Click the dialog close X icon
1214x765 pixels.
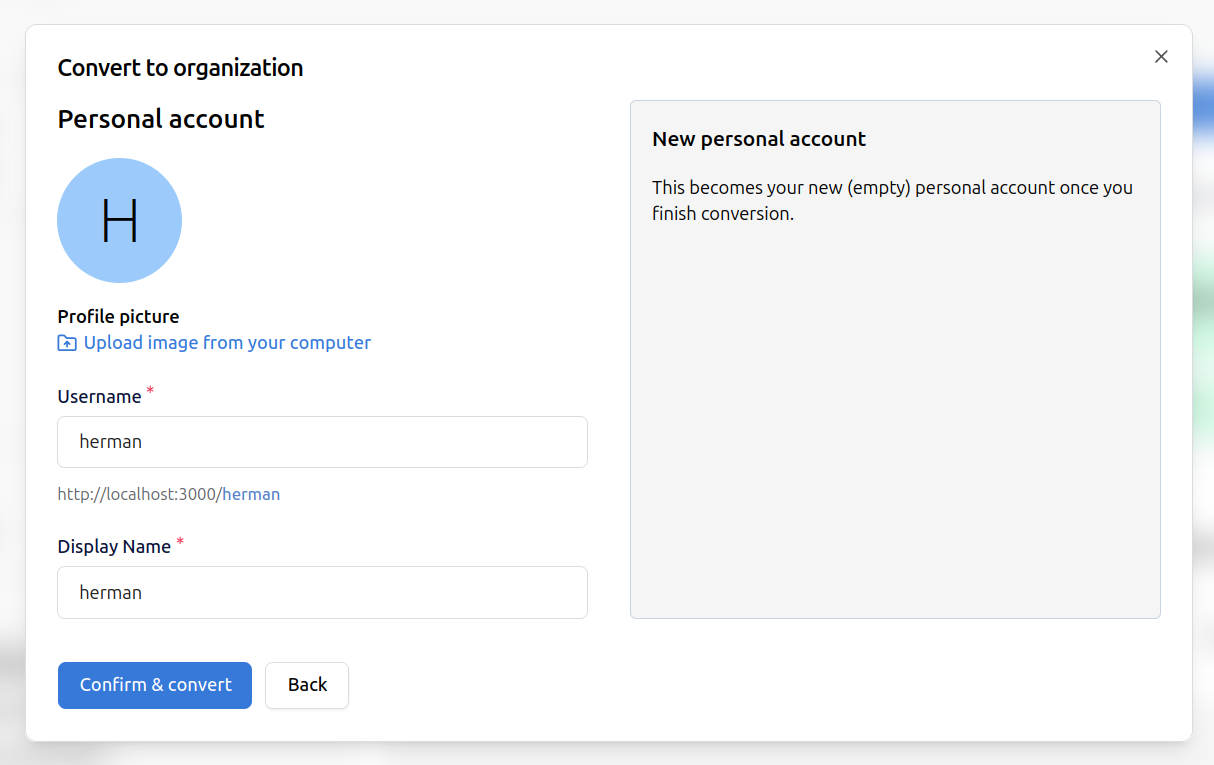point(1161,57)
